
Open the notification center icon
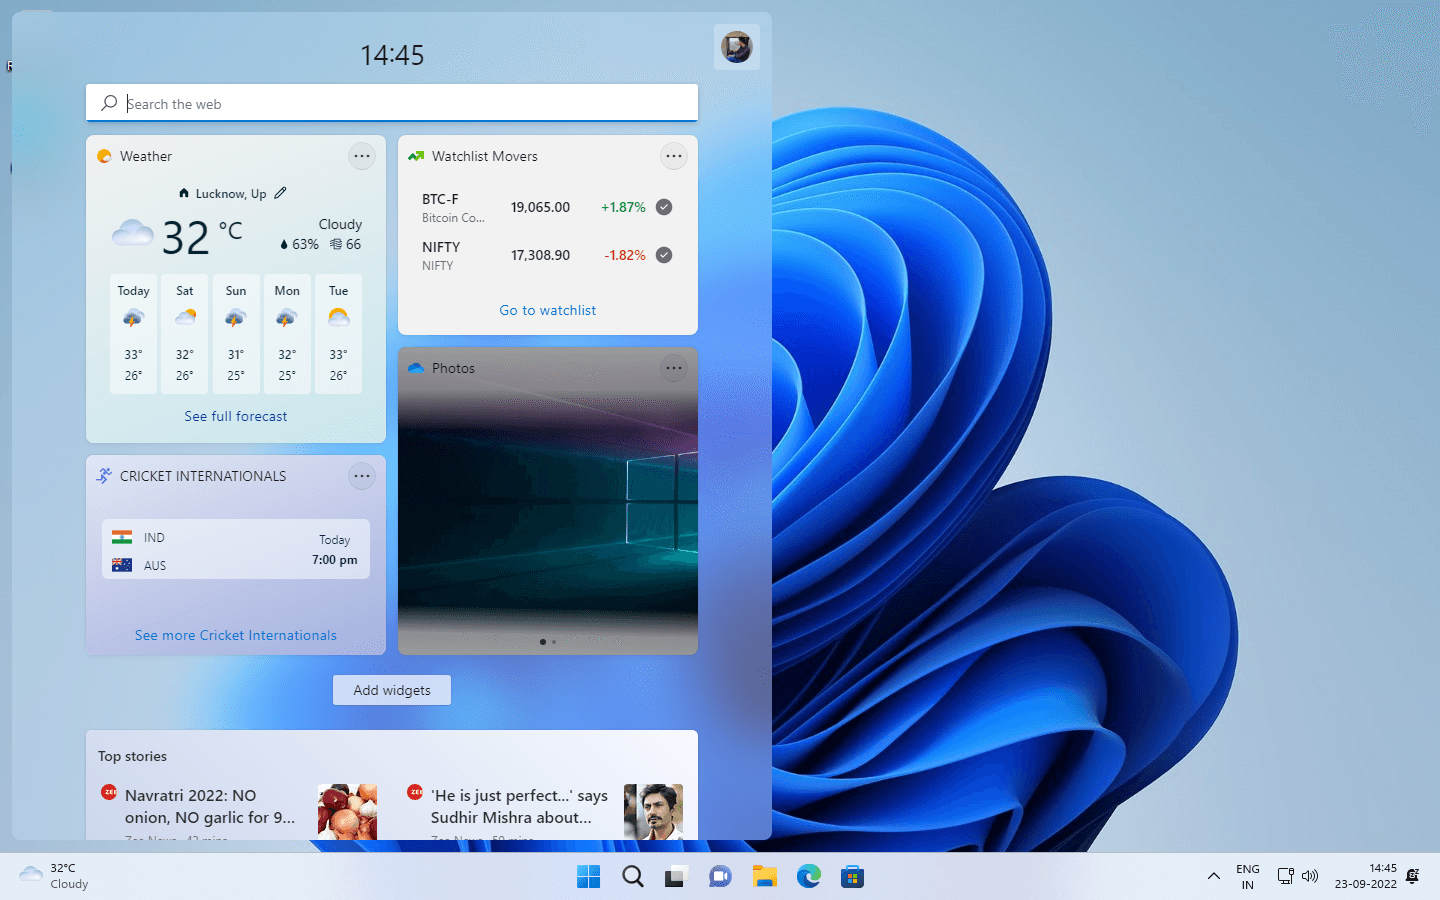click(1413, 876)
